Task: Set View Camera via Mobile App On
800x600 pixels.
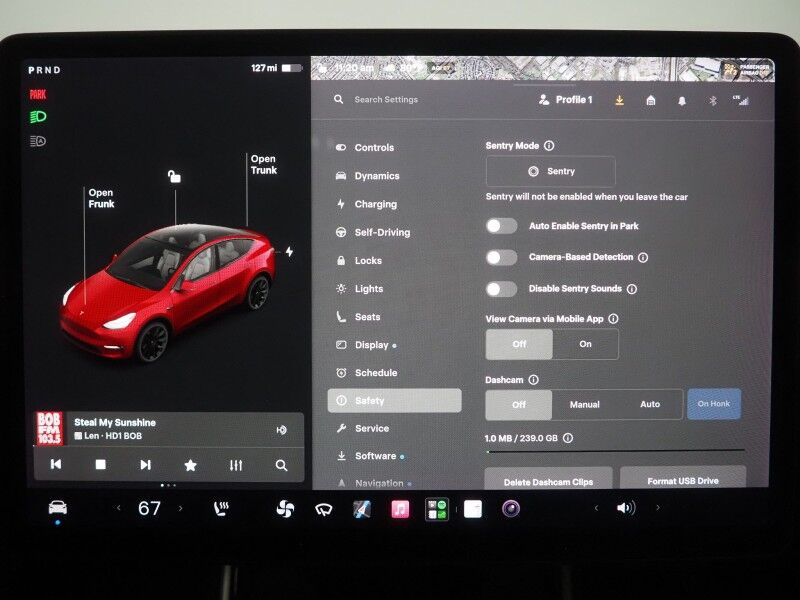Action: 585,344
